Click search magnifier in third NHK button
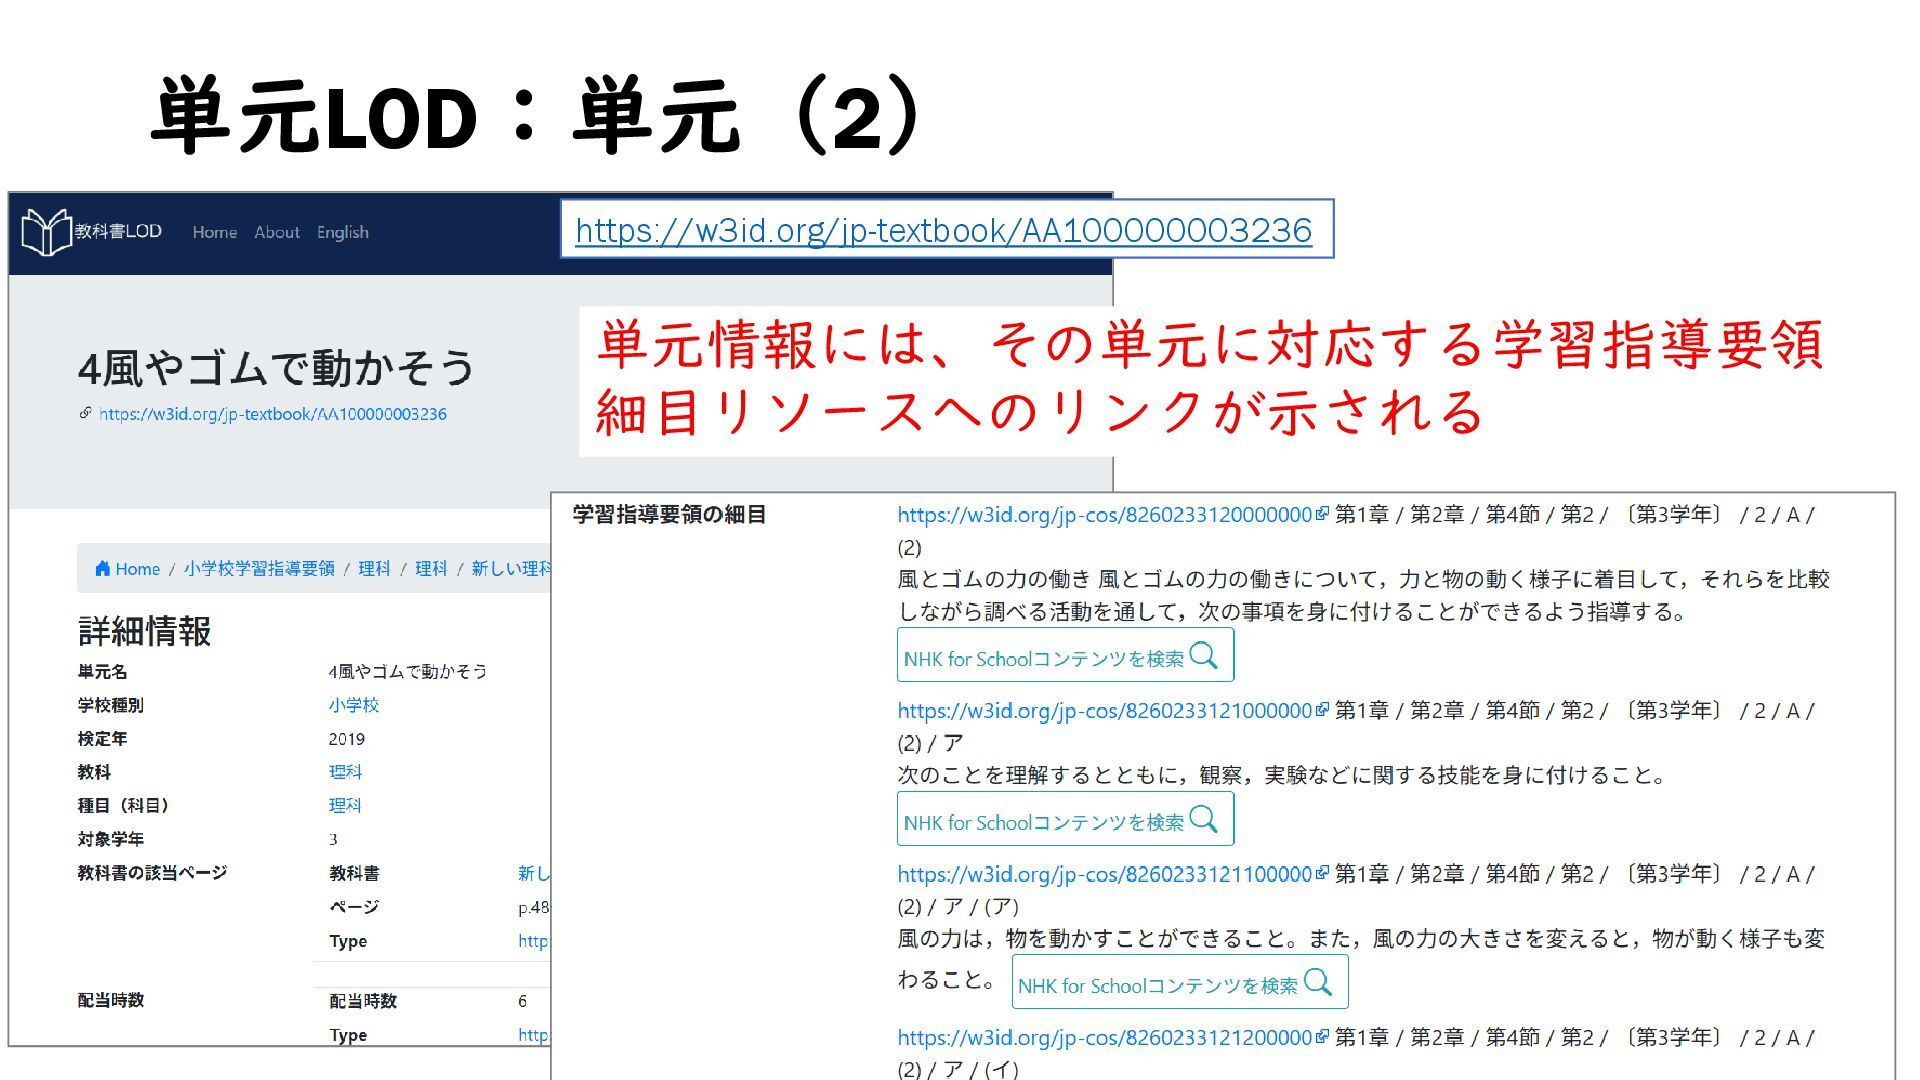This screenshot has height=1080, width=1920. (x=1318, y=983)
